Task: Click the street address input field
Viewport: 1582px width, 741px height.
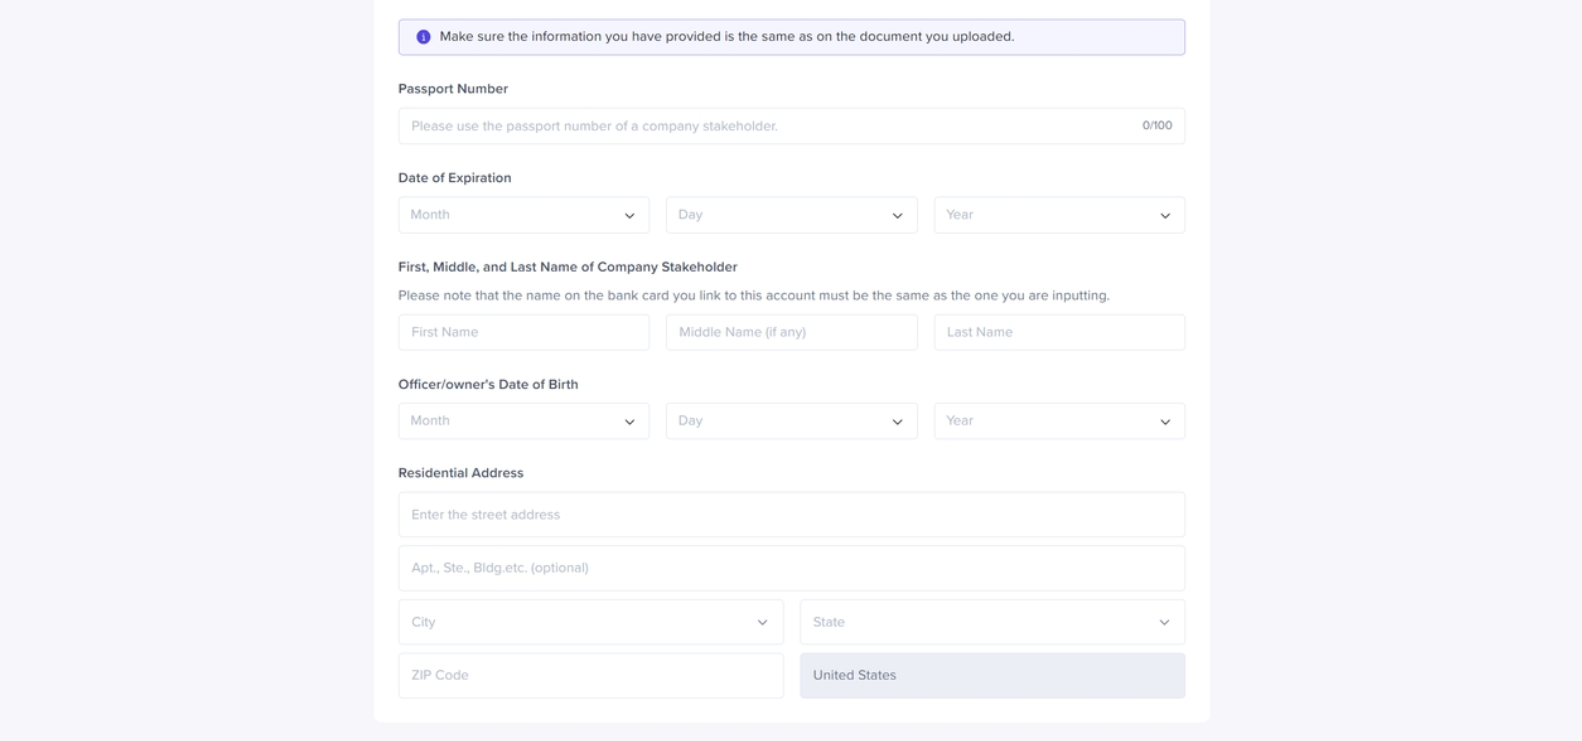Action: coord(790,515)
